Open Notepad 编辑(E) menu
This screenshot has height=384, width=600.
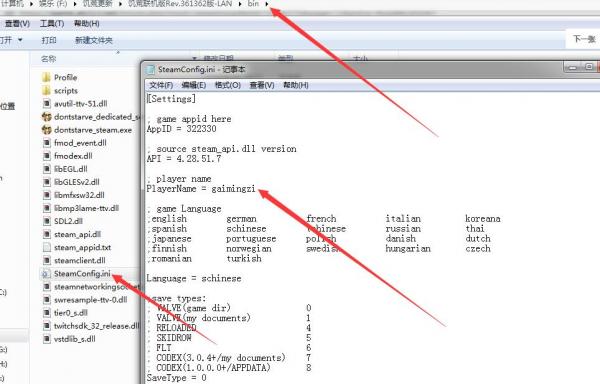pos(194,85)
